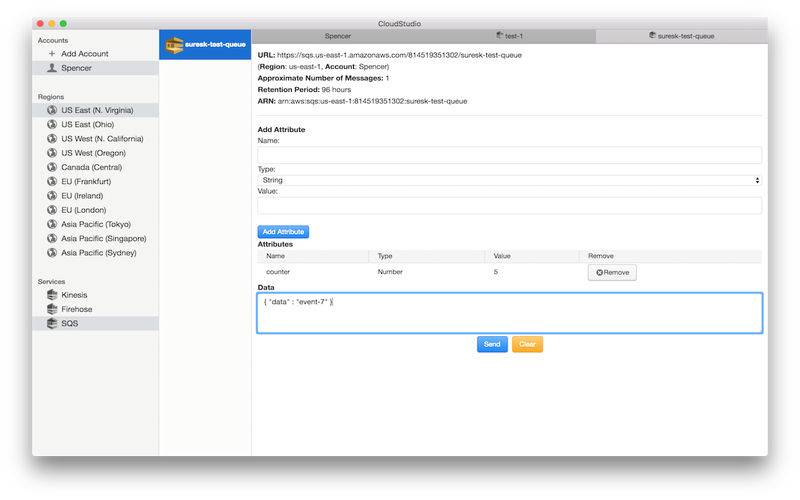Click the SQS service icon
Screen dimensions: 800x500
[52, 323]
